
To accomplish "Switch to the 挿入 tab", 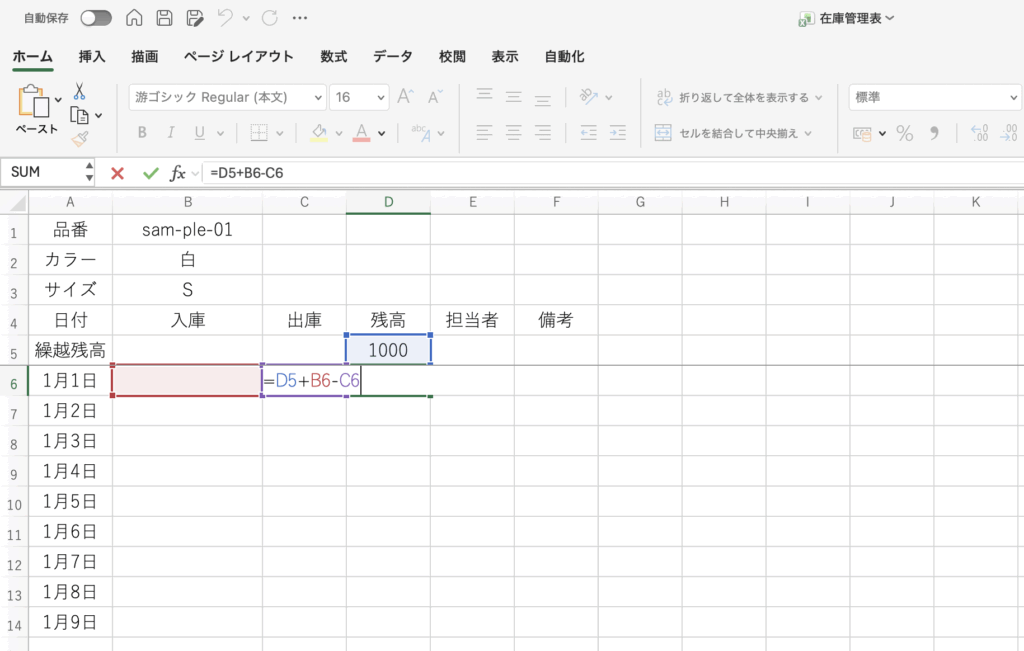I will tap(92, 57).
